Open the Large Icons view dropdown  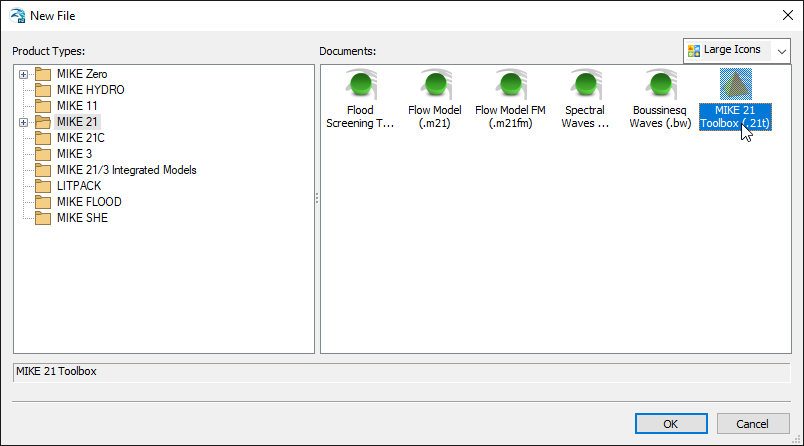point(737,50)
